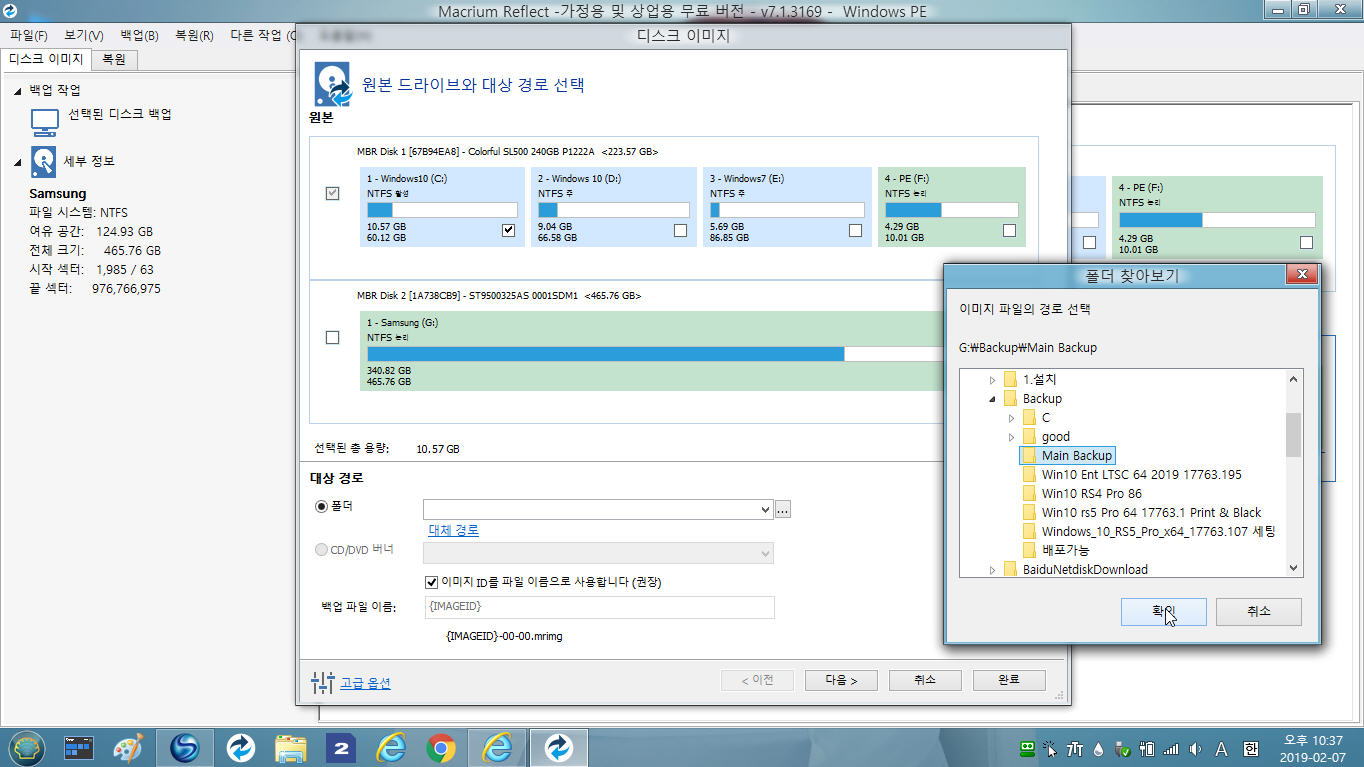
Task: Click 완료 button in the wizard
Action: click(1009, 680)
